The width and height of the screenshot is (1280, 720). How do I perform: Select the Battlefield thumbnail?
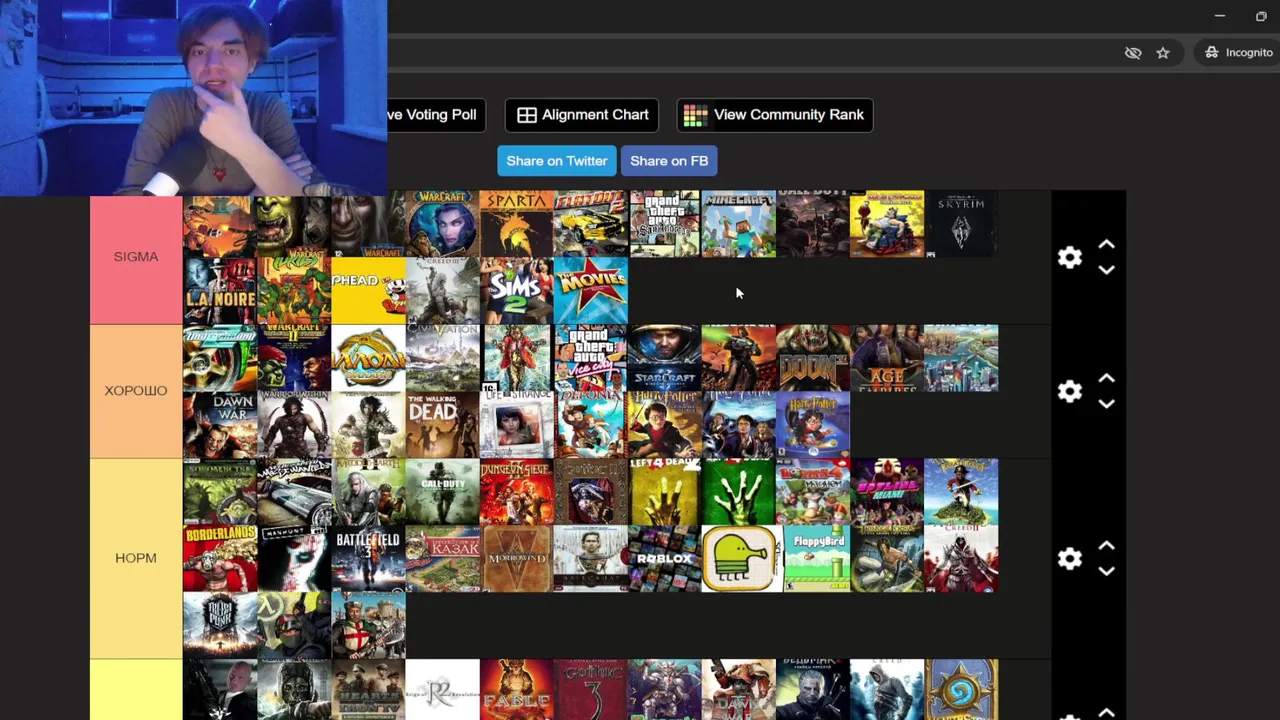point(368,559)
